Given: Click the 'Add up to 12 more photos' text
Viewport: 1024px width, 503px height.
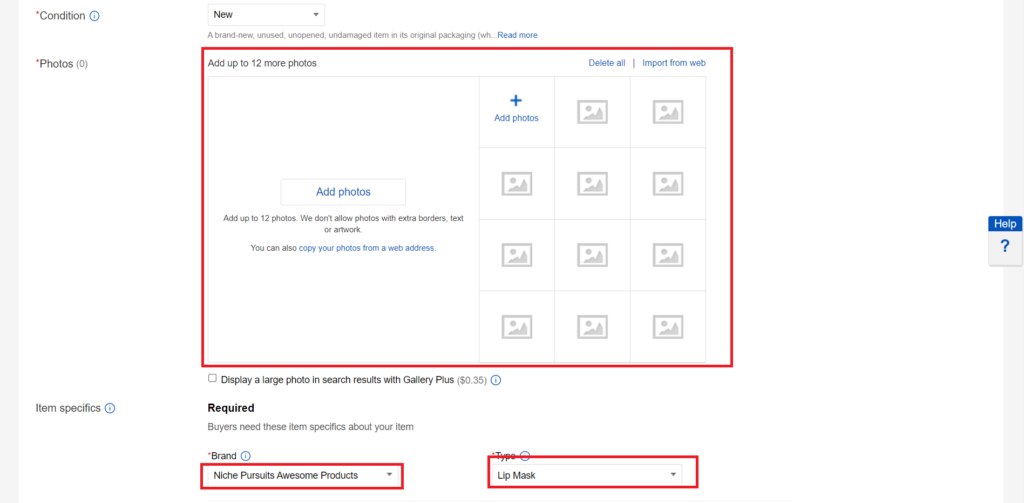Looking at the screenshot, I should click(262, 63).
